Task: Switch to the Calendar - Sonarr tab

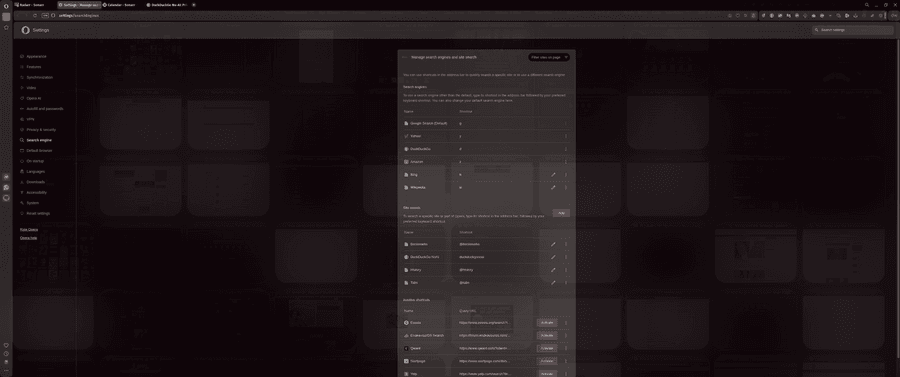Action: pos(122,5)
